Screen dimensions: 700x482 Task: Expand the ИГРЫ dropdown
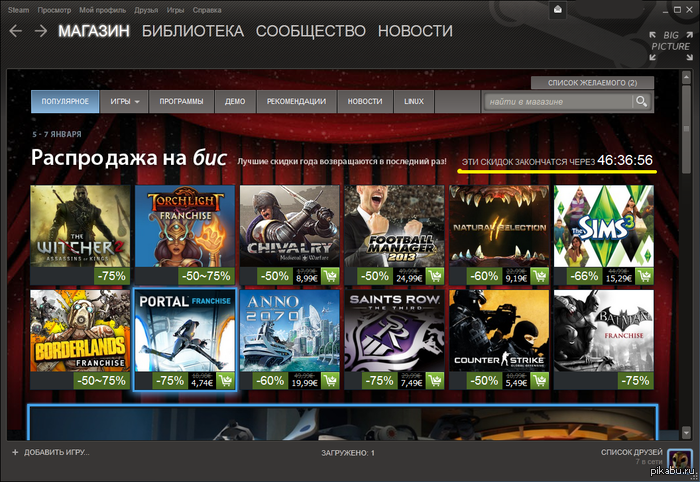tap(124, 101)
